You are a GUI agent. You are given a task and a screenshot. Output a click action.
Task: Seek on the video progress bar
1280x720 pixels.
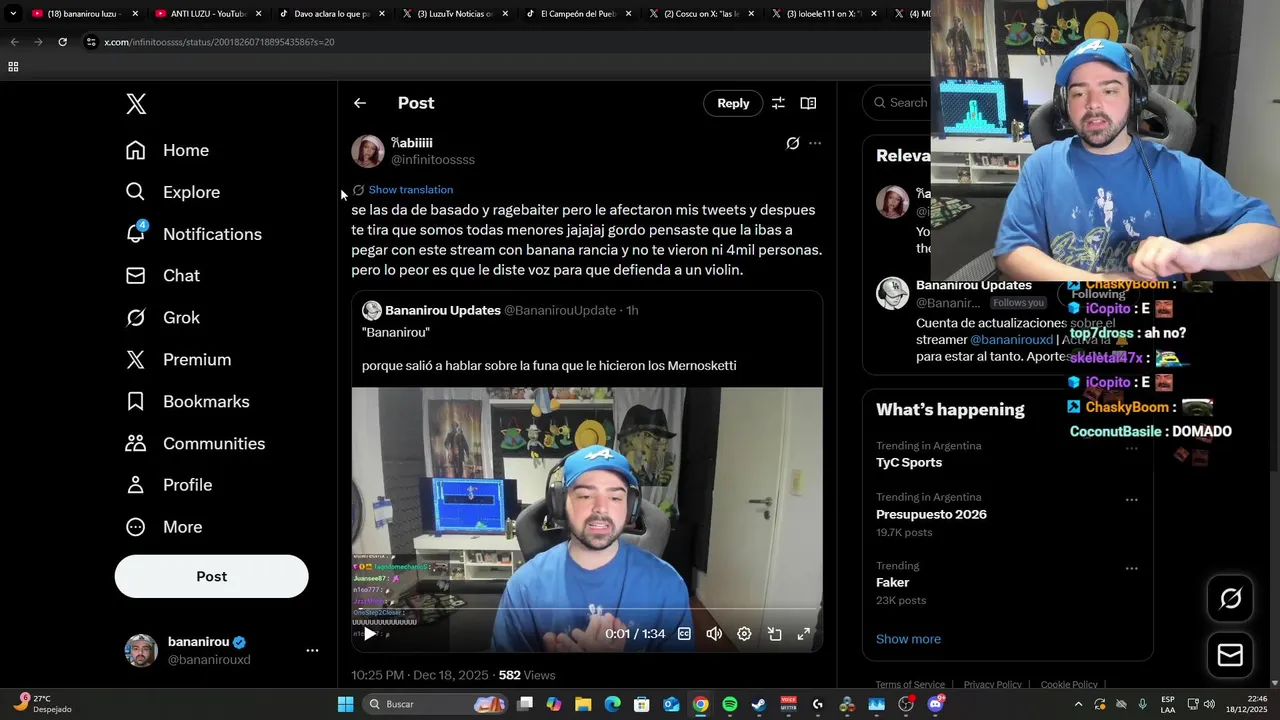pos(587,609)
